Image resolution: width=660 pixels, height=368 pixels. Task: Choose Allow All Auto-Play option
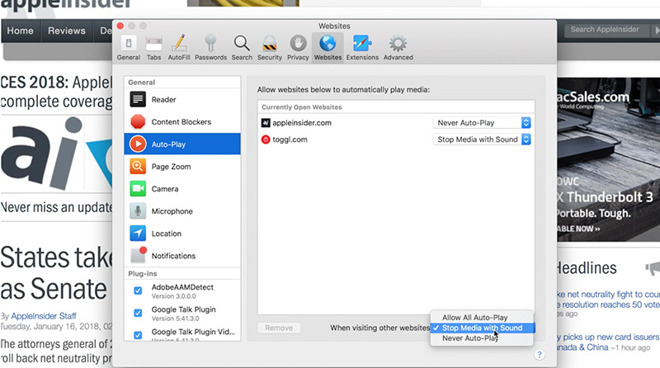(x=482, y=317)
